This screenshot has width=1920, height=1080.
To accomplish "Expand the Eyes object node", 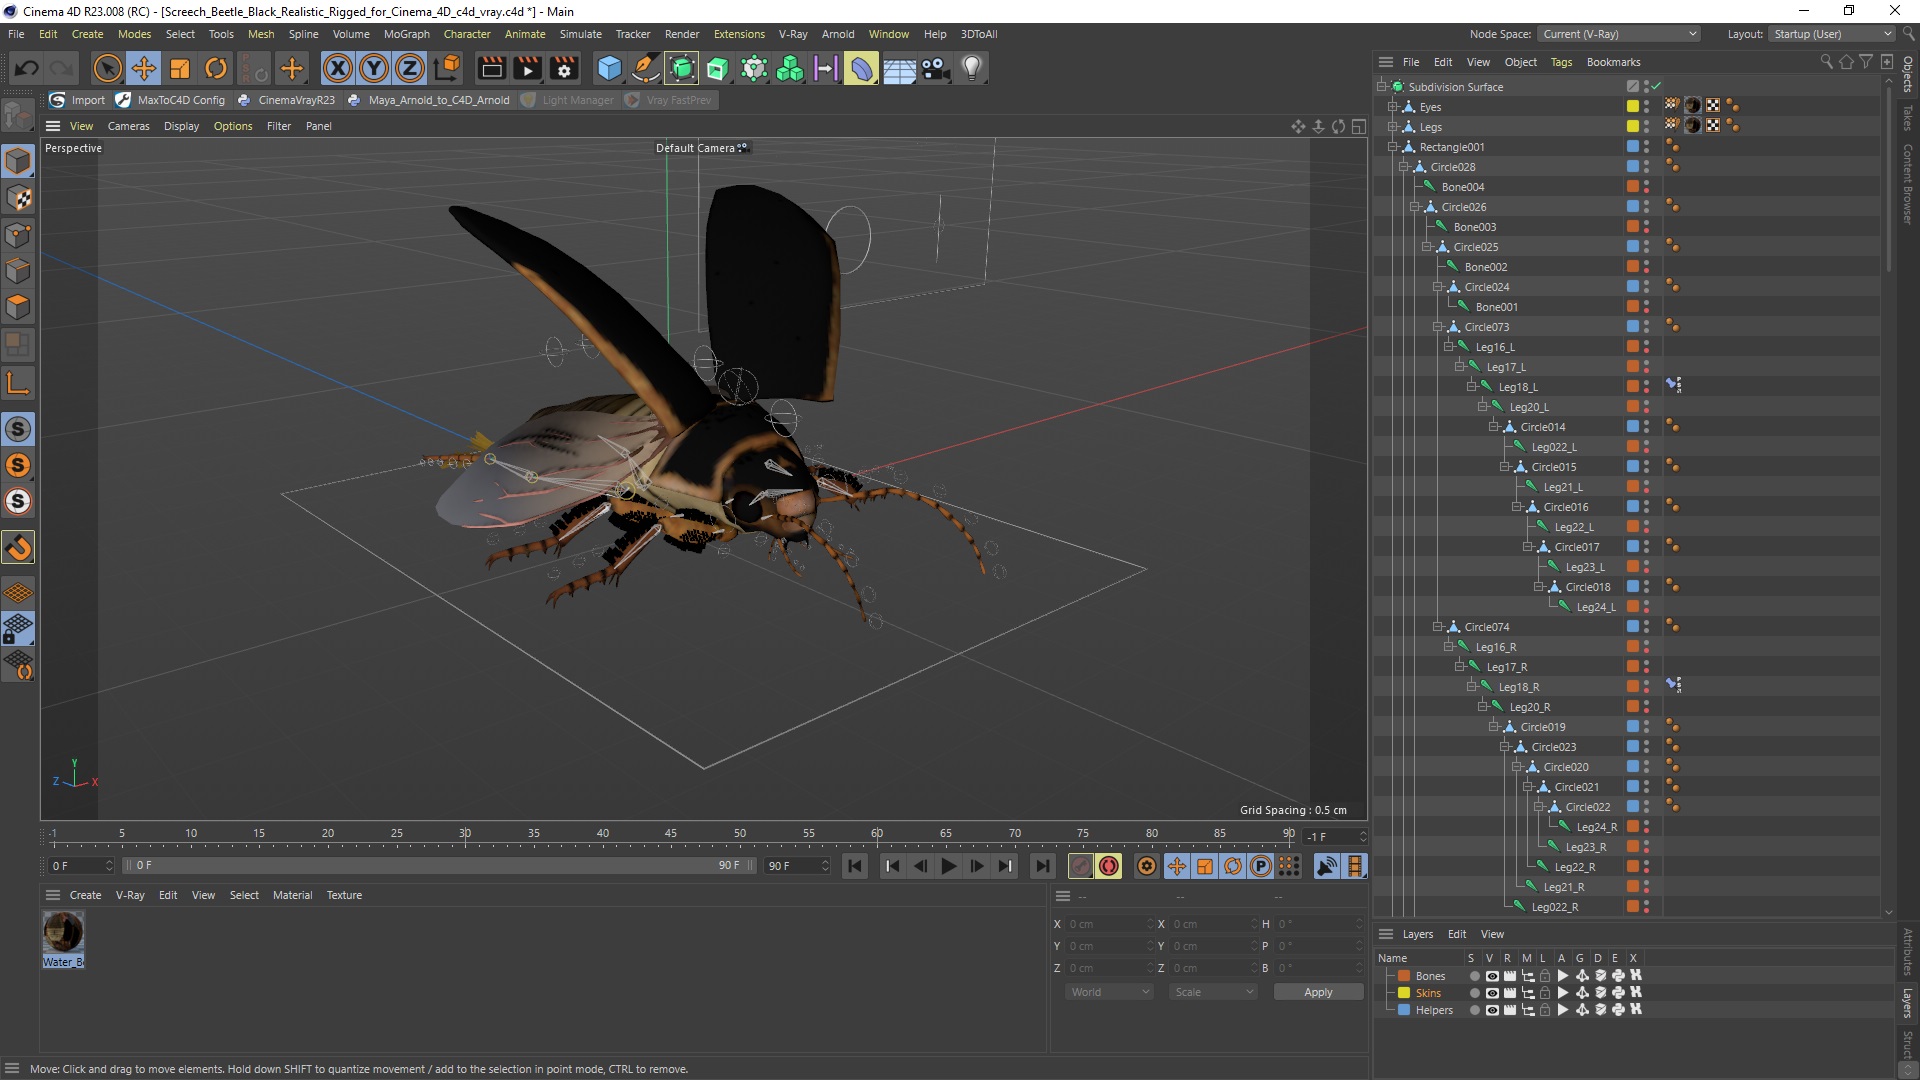I will [1391, 107].
